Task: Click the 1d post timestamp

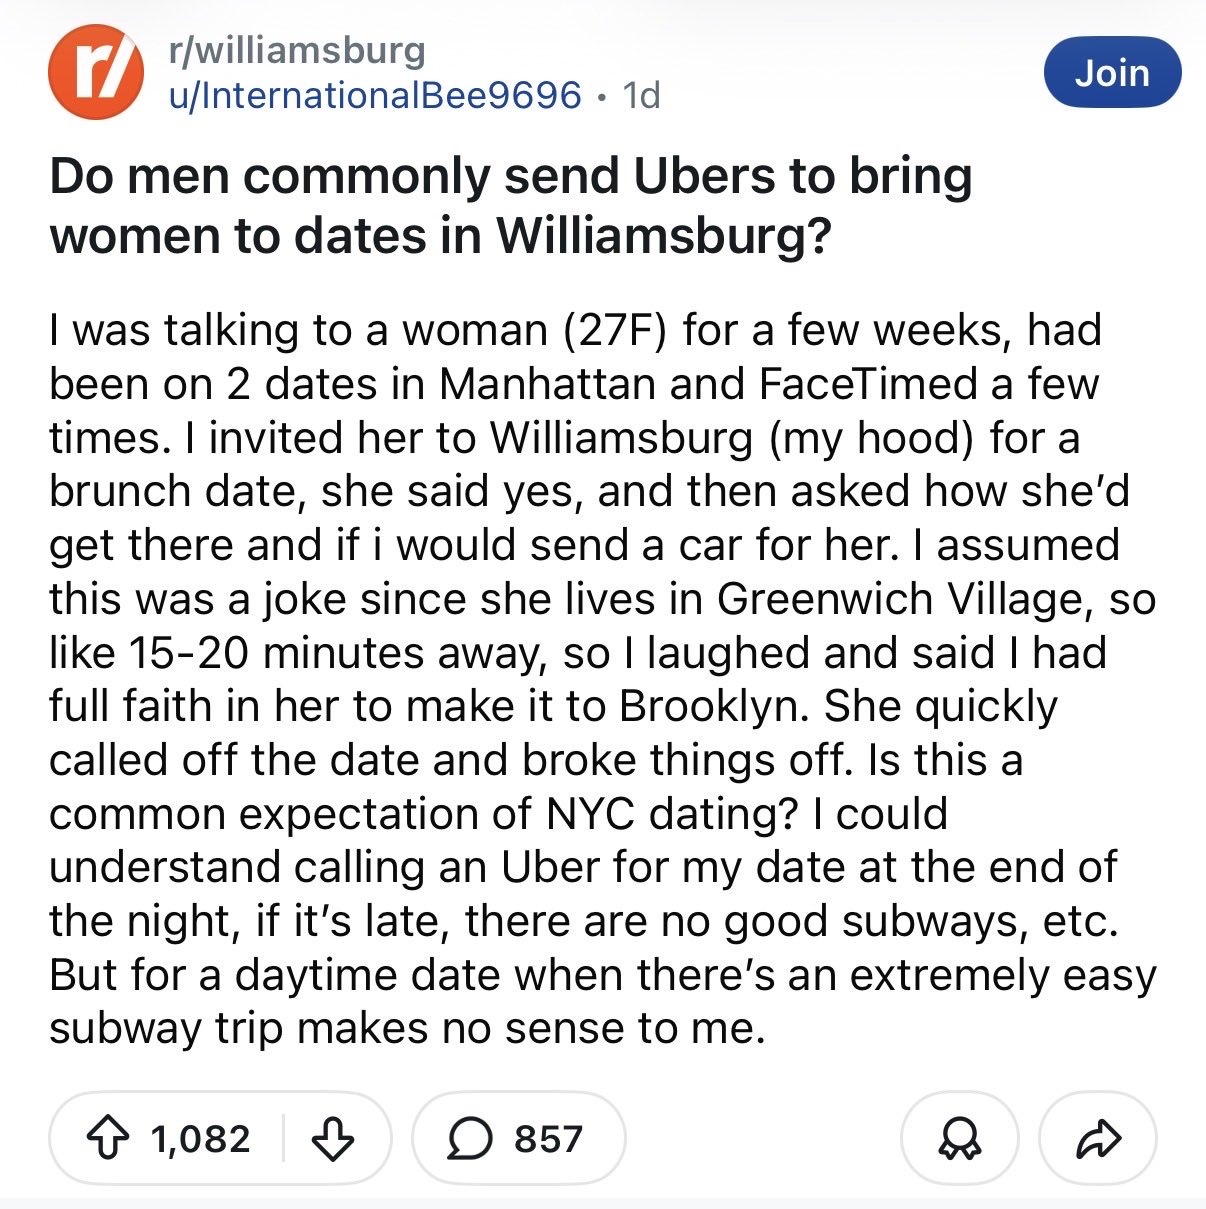Action: click(641, 95)
